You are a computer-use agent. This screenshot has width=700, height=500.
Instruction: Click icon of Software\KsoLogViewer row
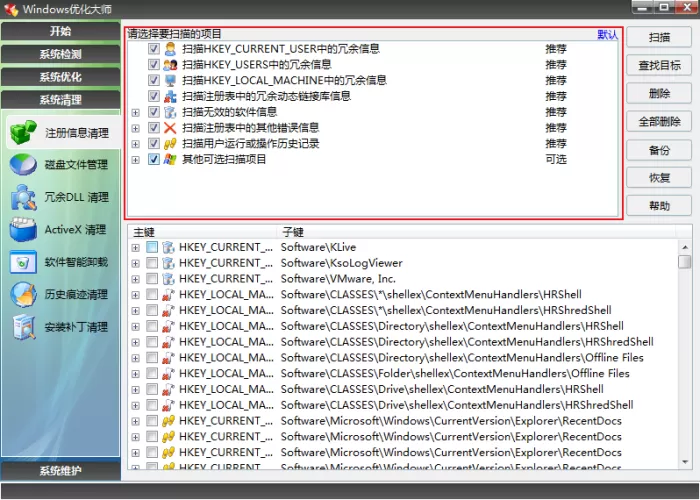coord(168,263)
